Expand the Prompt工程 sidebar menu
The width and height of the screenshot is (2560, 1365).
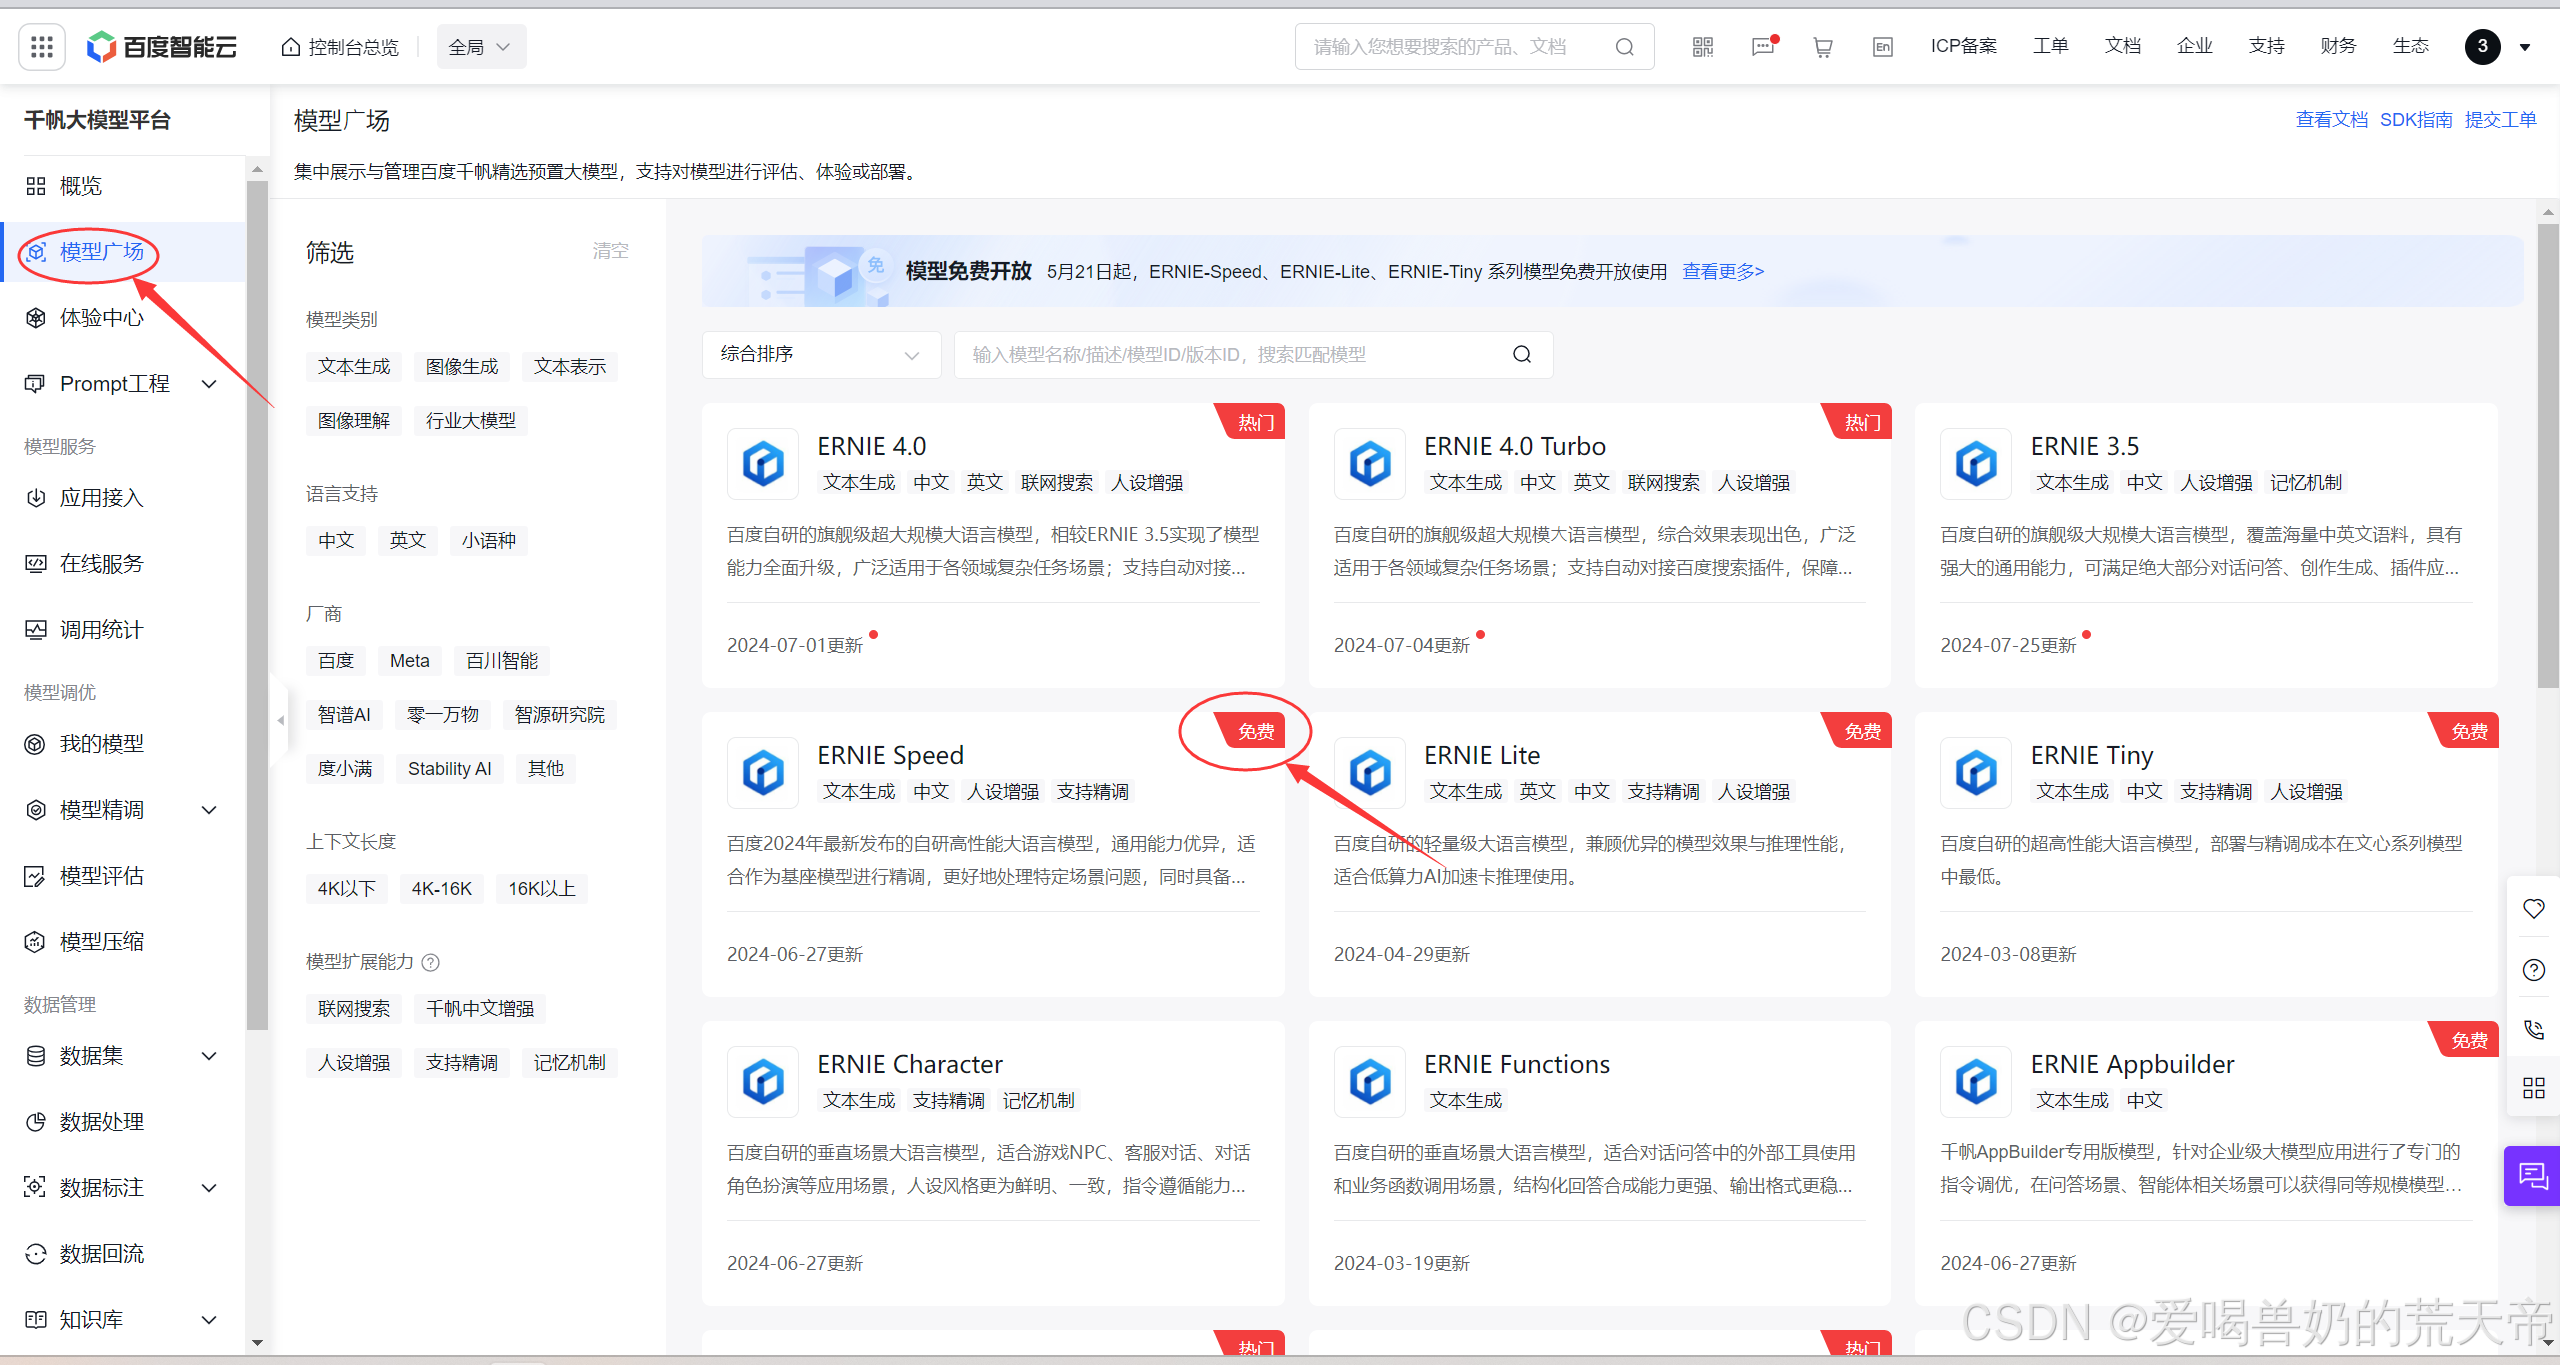pyautogui.click(x=209, y=384)
